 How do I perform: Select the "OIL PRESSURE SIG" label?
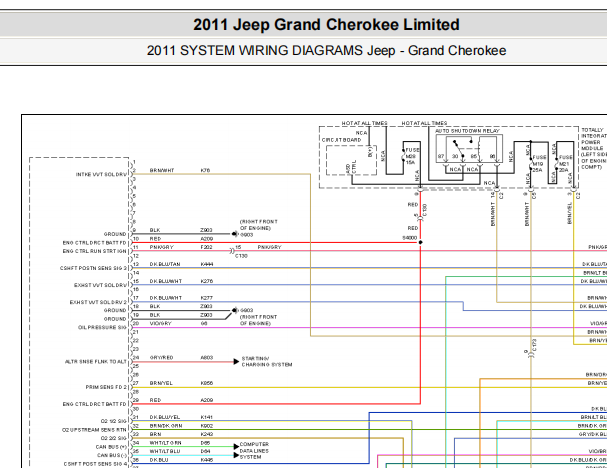[x=102, y=327]
